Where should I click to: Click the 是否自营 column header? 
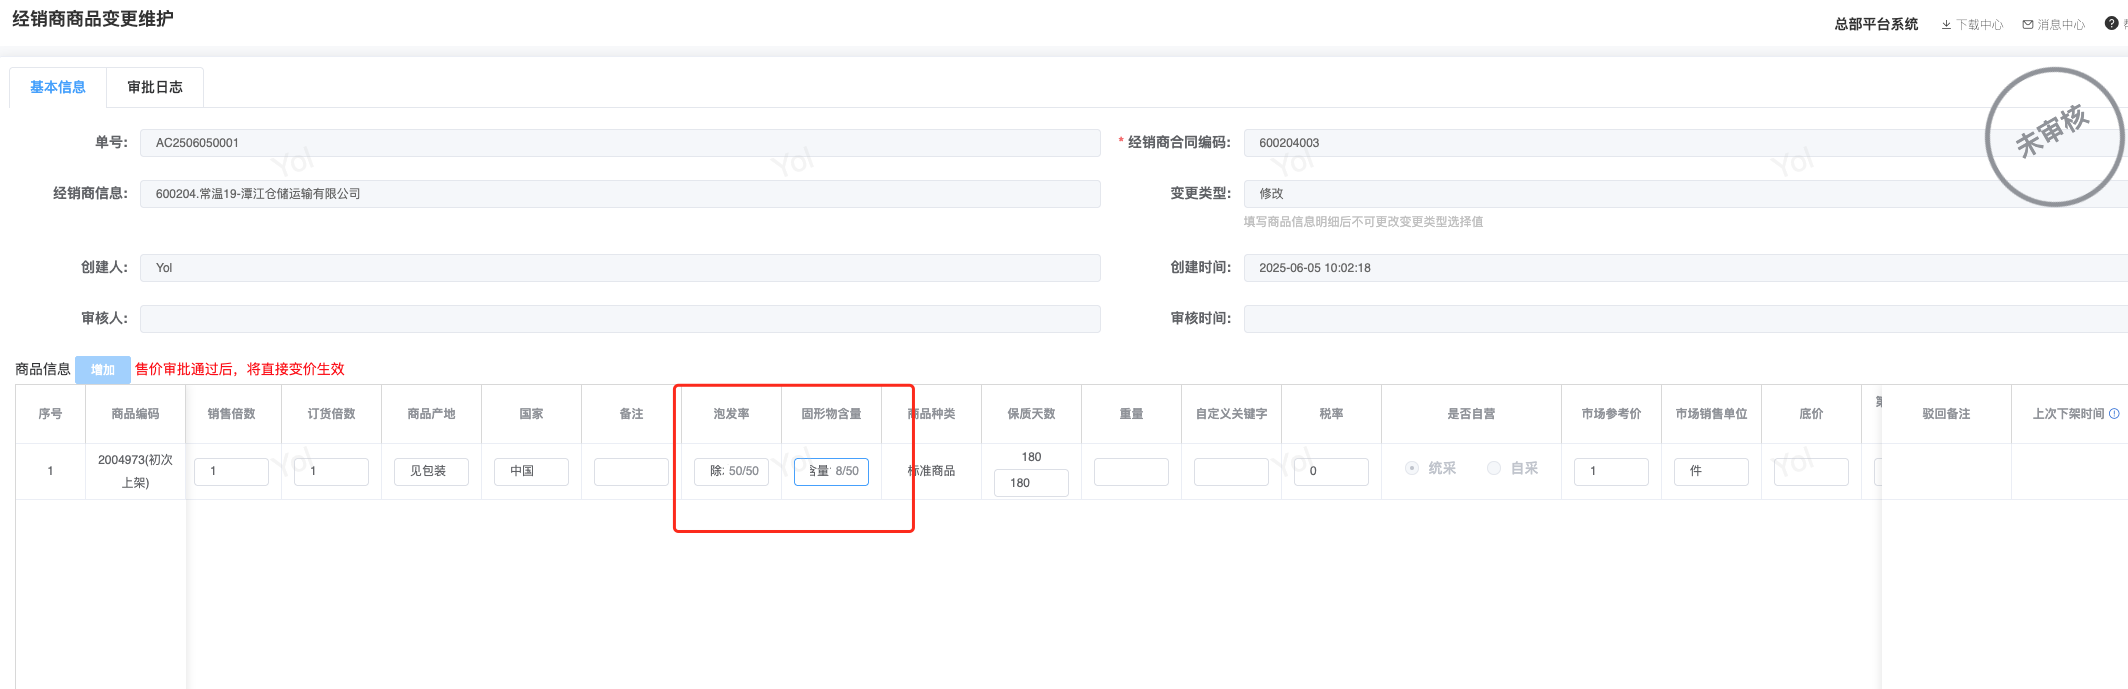pyautogui.click(x=1471, y=414)
